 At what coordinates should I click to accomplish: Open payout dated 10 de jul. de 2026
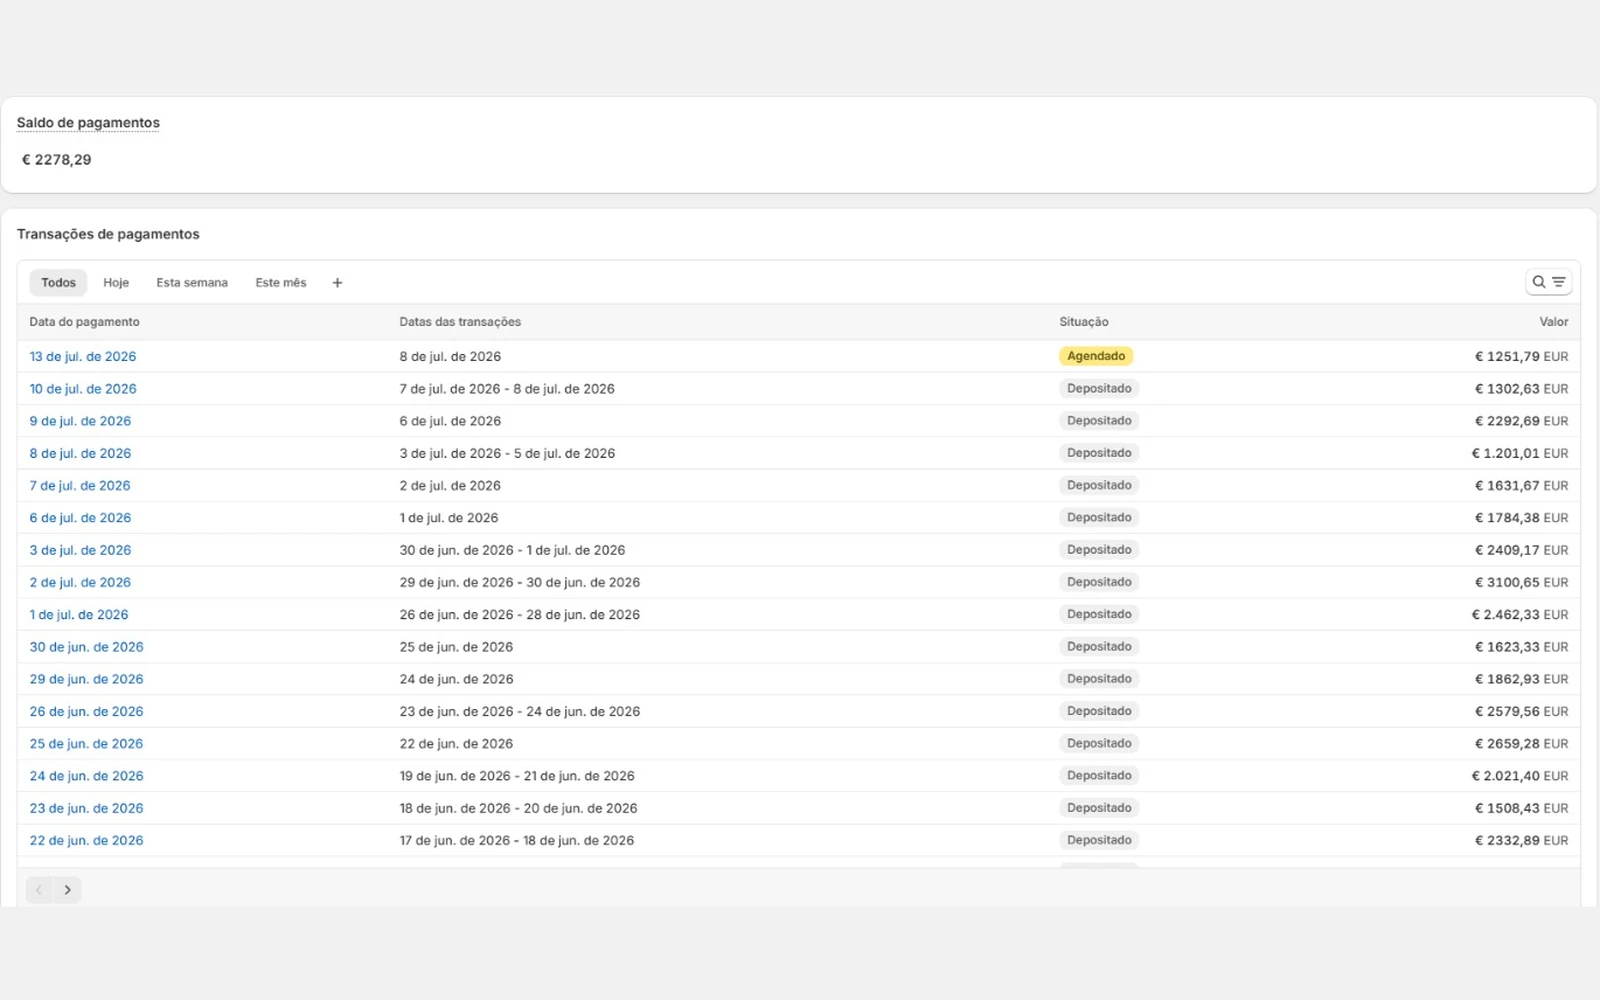pyautogui.click(x=83, y=389)
